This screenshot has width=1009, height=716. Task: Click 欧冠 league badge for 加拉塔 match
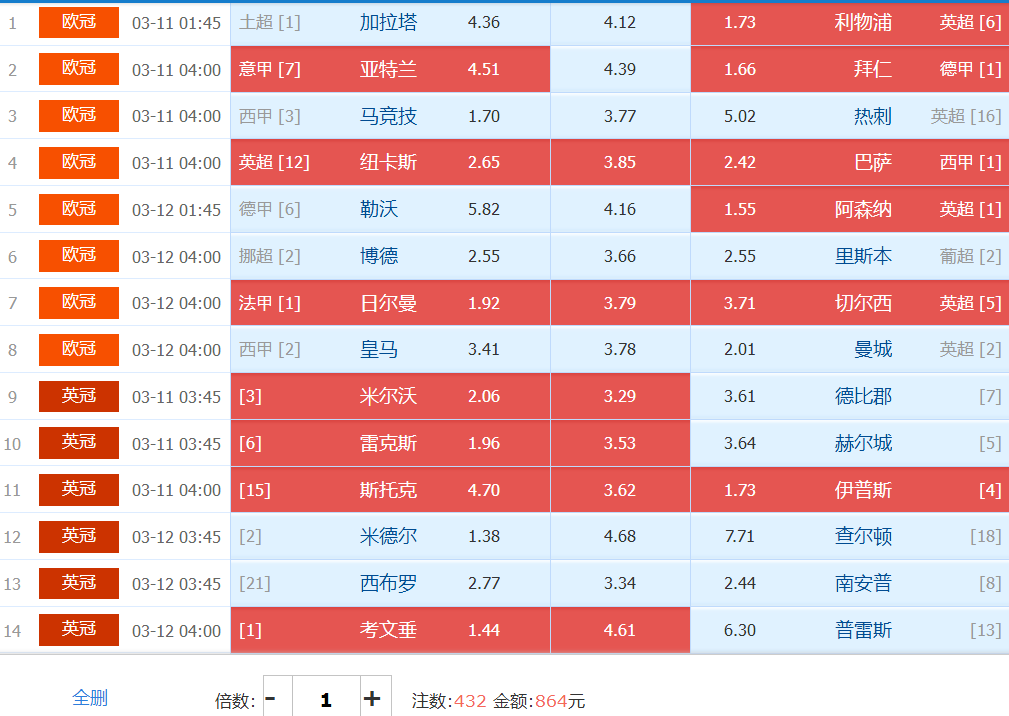79,22
